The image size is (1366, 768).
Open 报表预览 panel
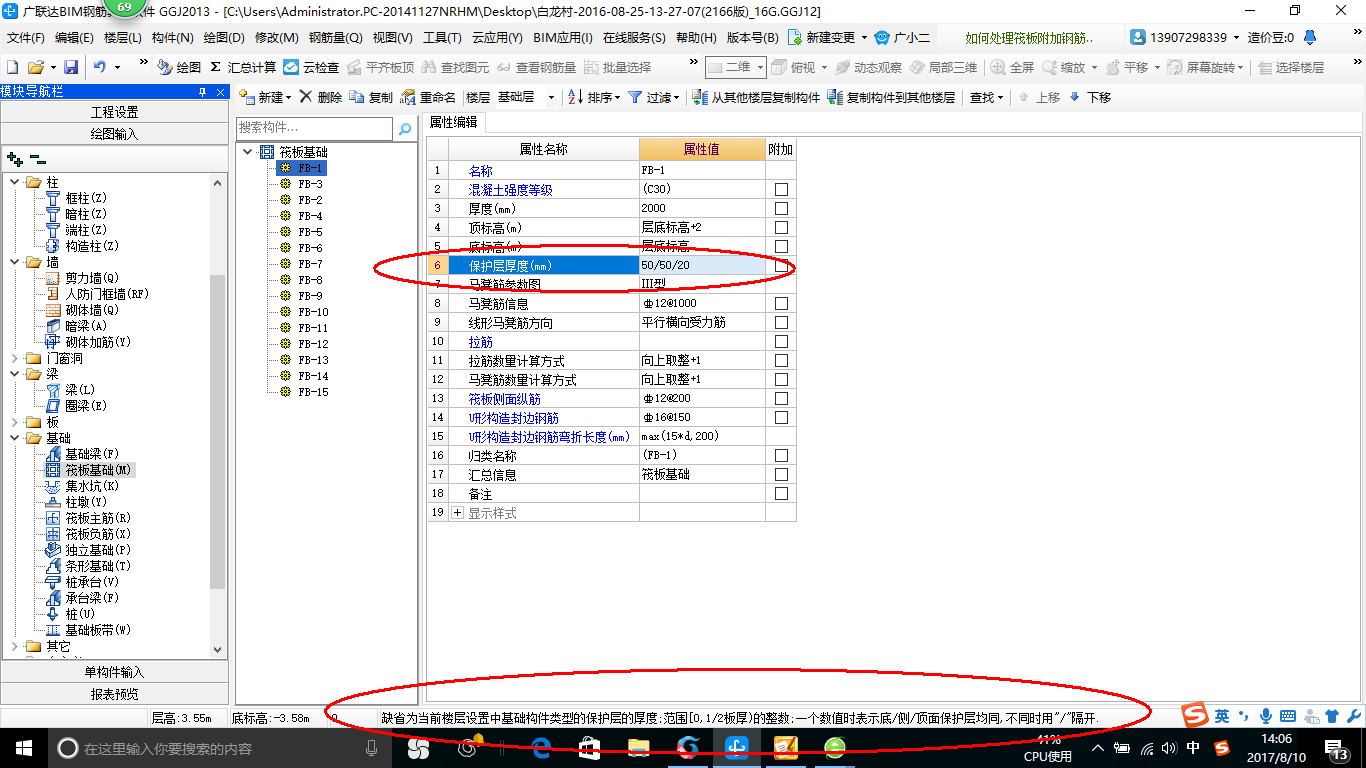pyautogui.click(x=114, y=693)
